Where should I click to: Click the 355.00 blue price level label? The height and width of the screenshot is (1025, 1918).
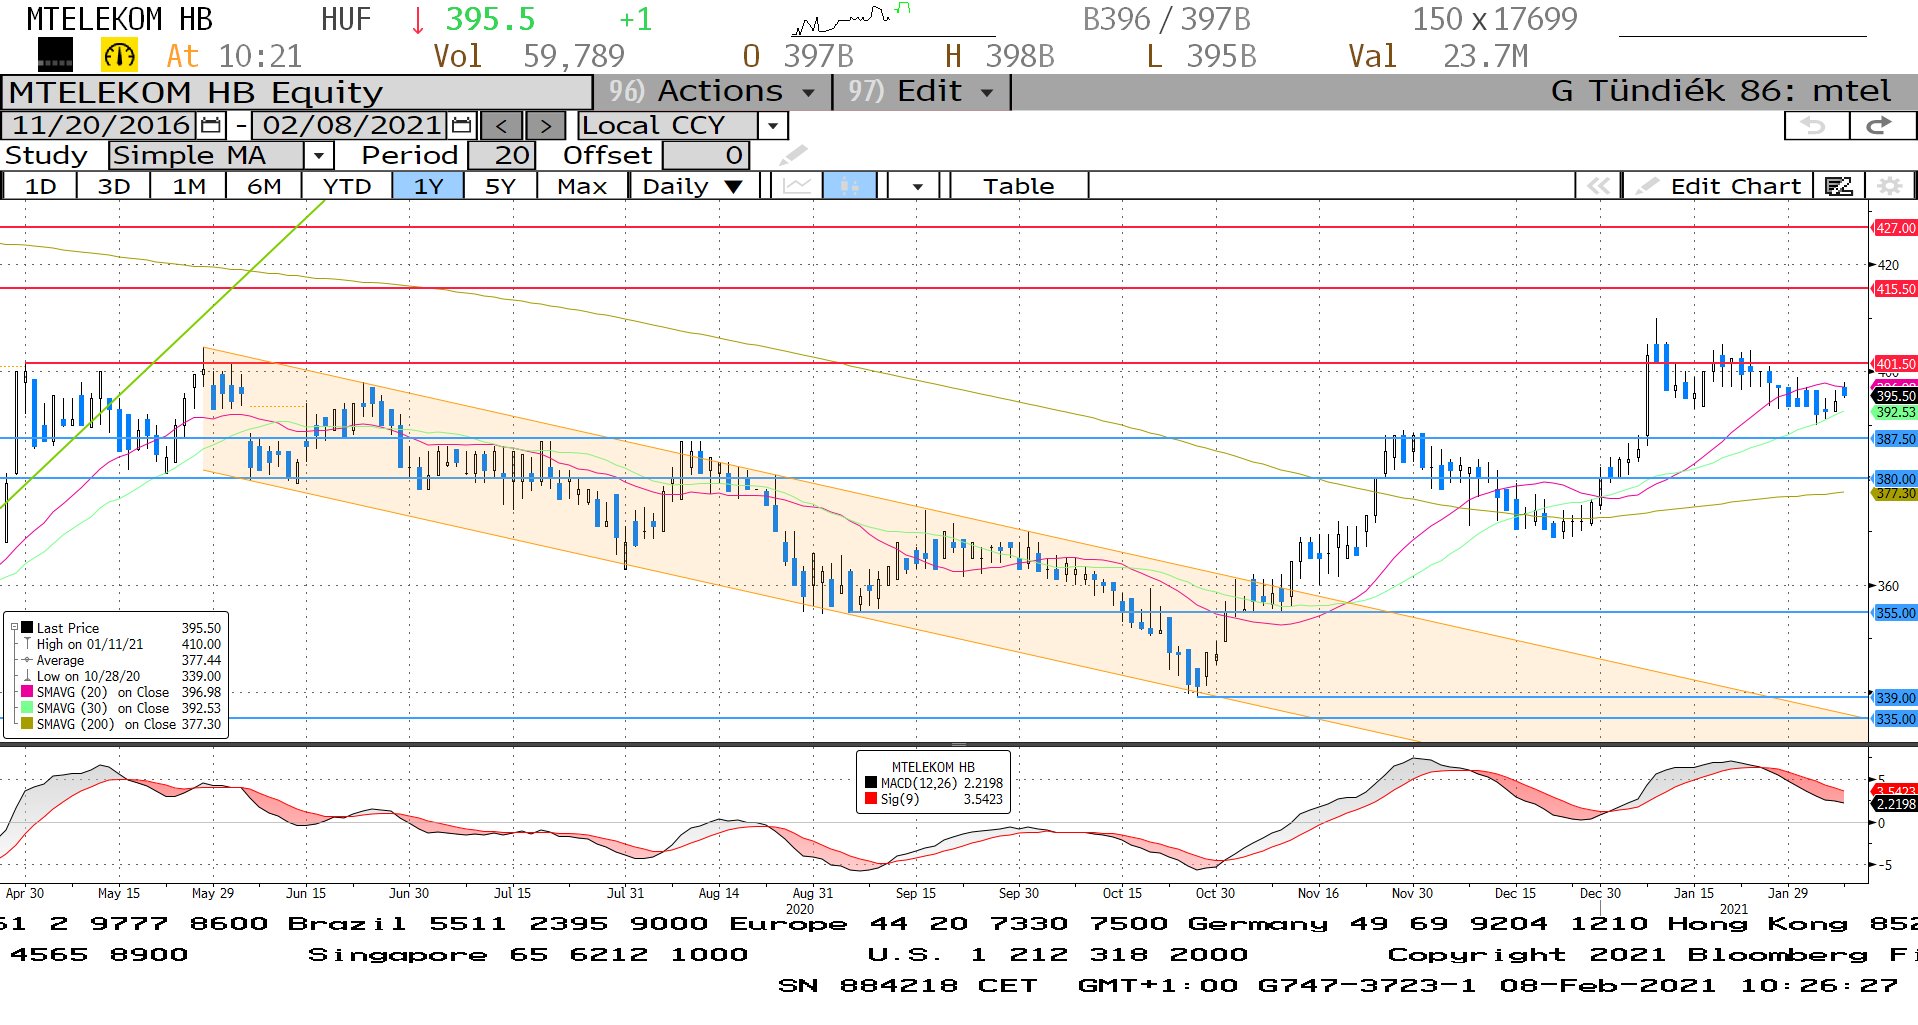point(1894,613)
